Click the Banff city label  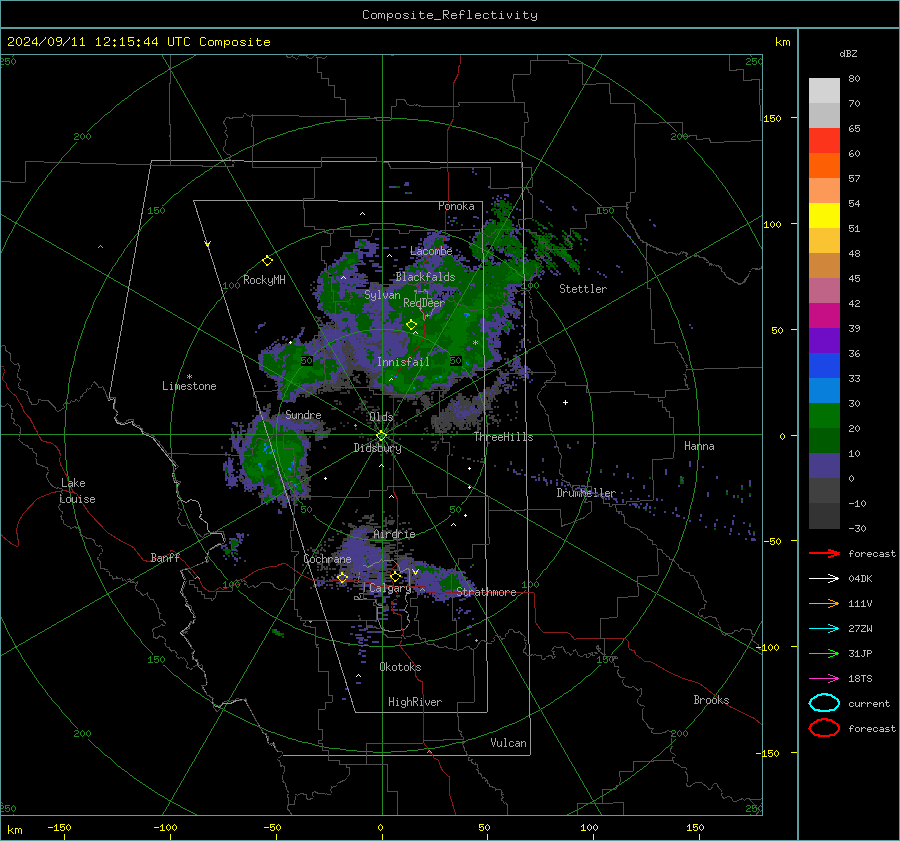pyautogui.click(x=165, y=557)
